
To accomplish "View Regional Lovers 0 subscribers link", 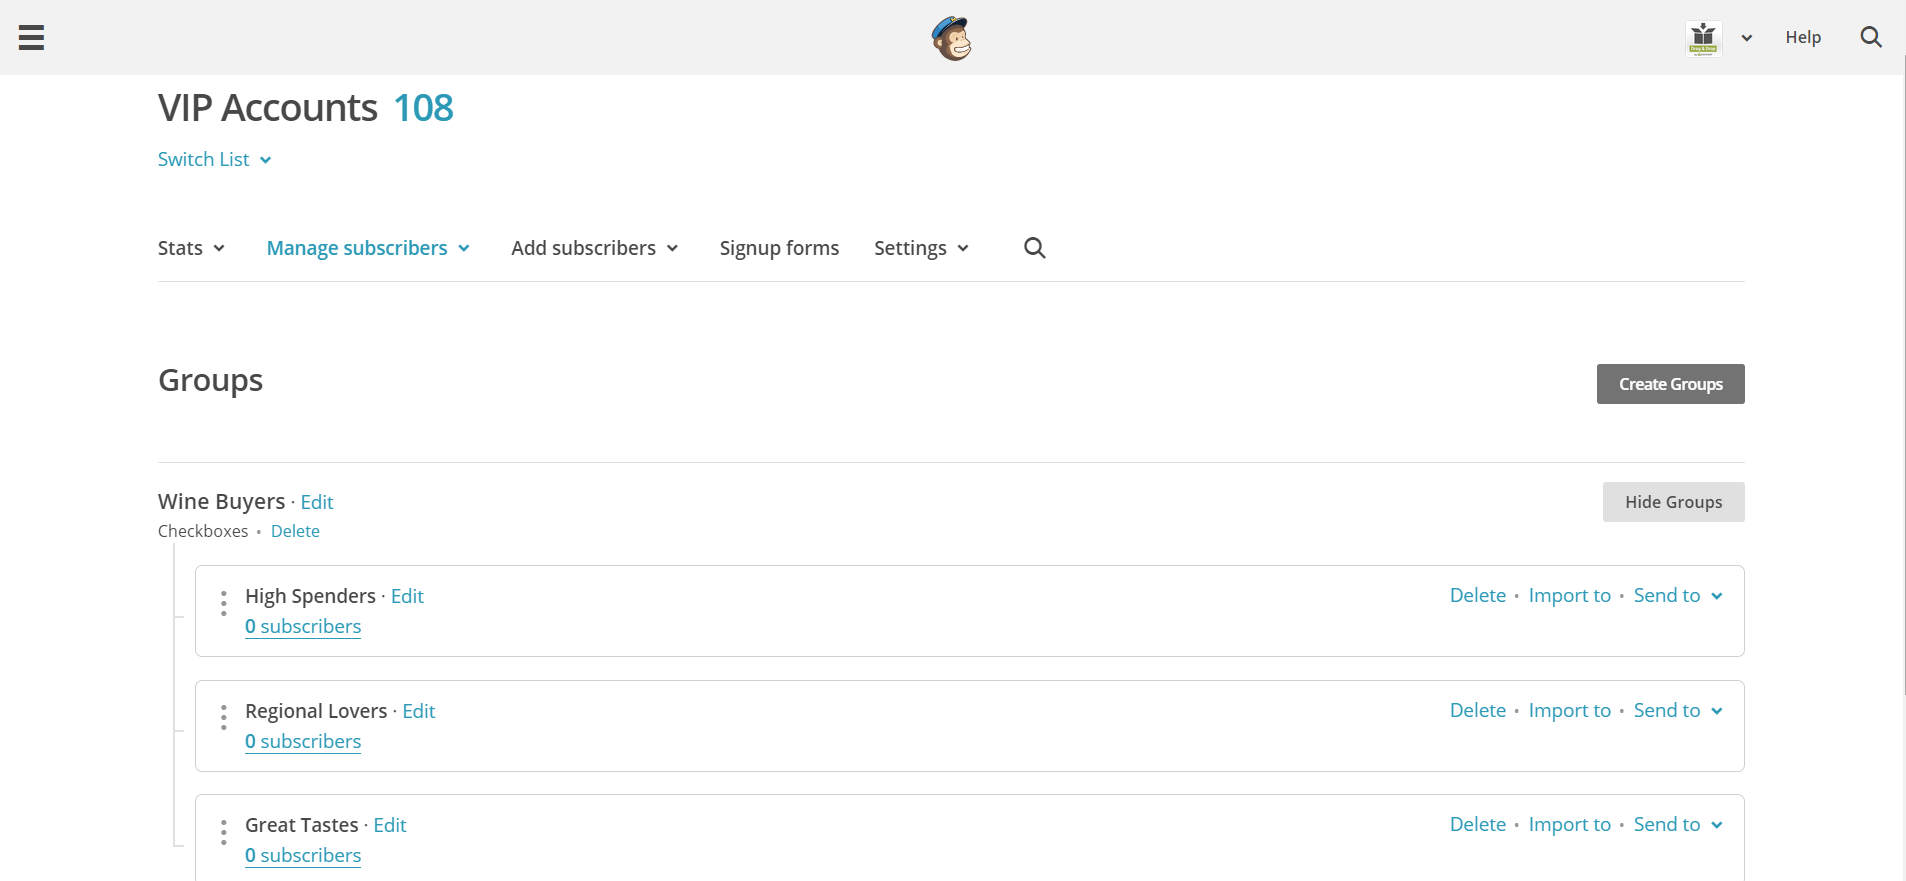I will [303, 742].
